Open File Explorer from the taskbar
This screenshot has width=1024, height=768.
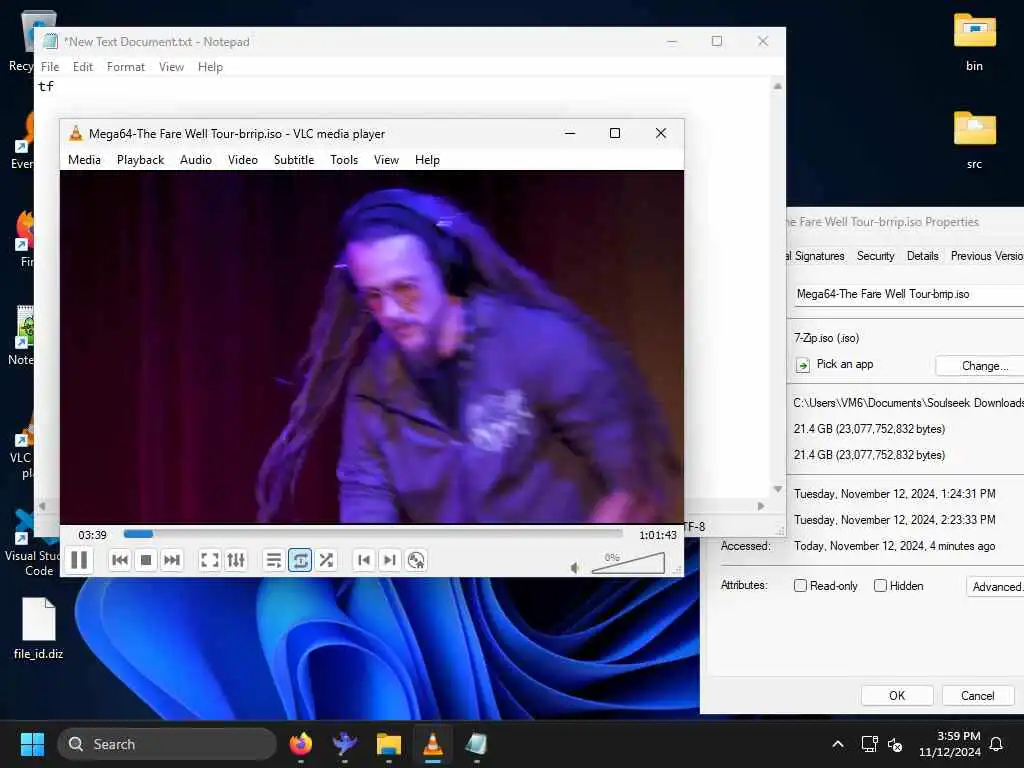point(389,744)
